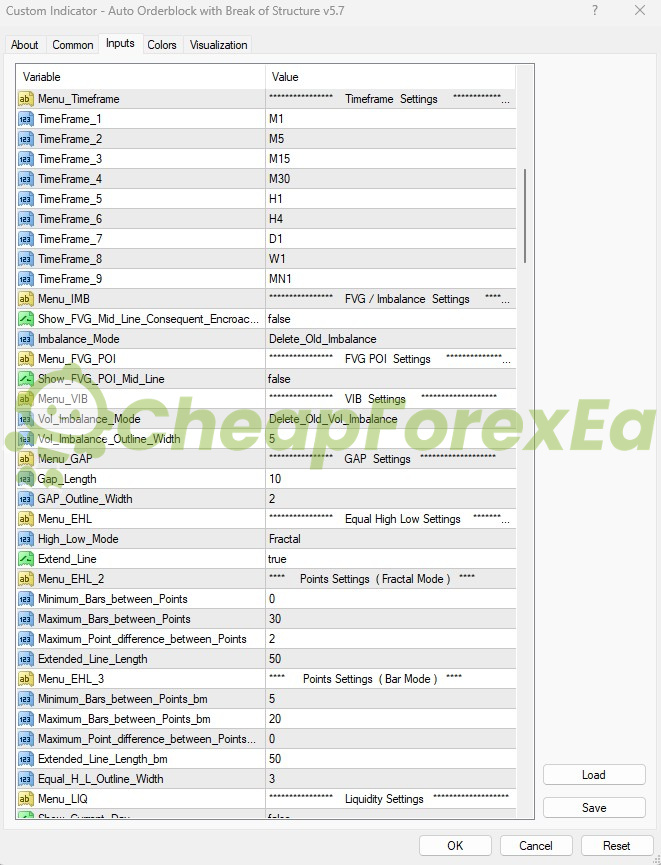Click the integer icon beside Equal_H_L_Outline_Width
Viewport: 661px width, 865px height.
[25, 779]
